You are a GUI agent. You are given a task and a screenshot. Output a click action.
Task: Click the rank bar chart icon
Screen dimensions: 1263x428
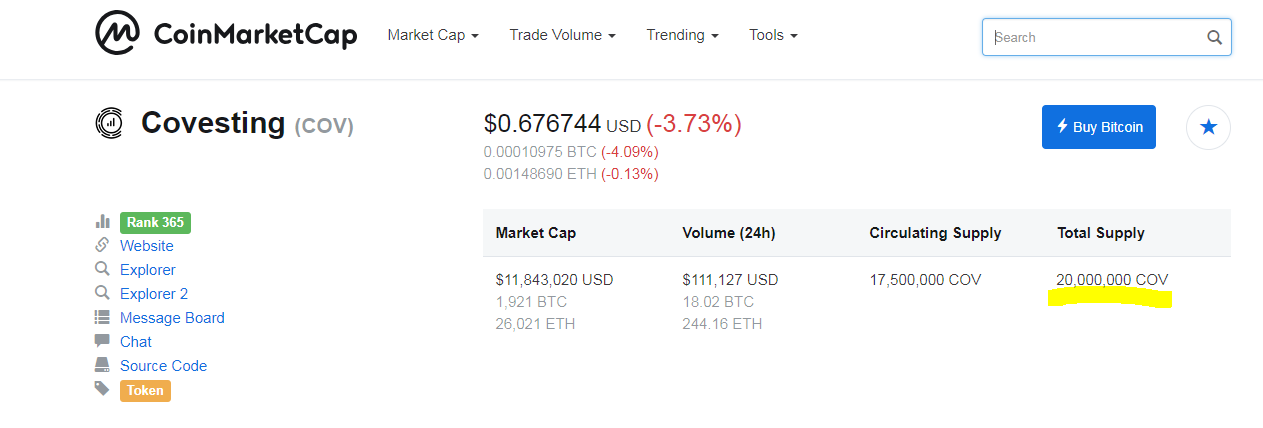(102, 222)
